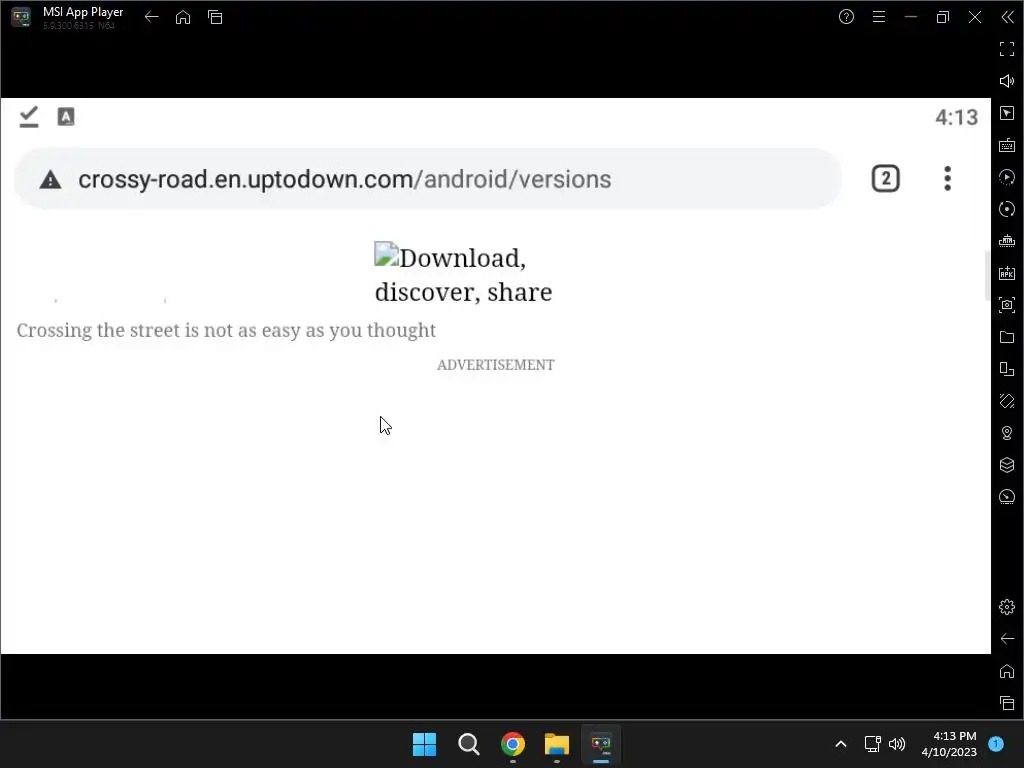Click the A keyboard notification icon
This screenshot has height=768, width=1024.
point(66,117)
